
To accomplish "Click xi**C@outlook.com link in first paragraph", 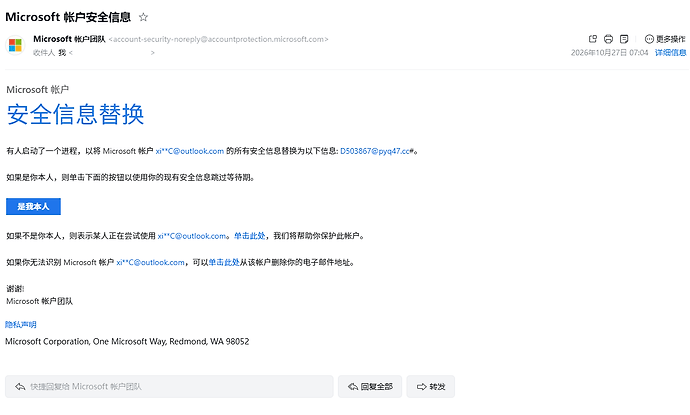I will point(190,151).
